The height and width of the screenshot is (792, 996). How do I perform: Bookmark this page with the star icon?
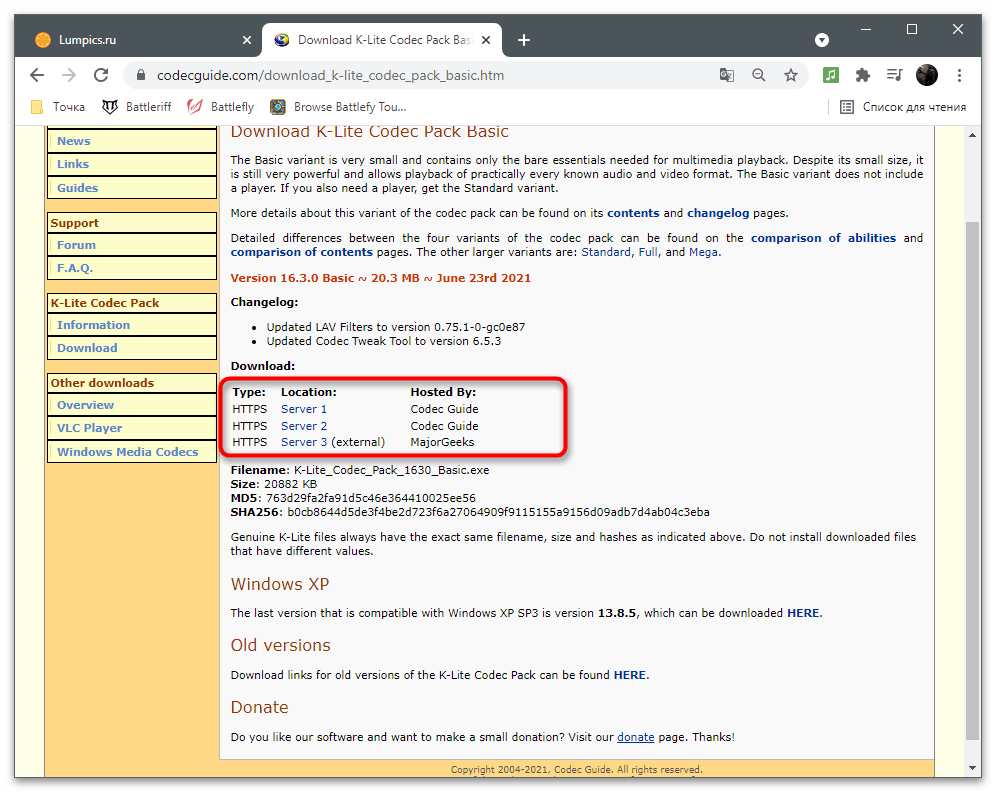791,75
